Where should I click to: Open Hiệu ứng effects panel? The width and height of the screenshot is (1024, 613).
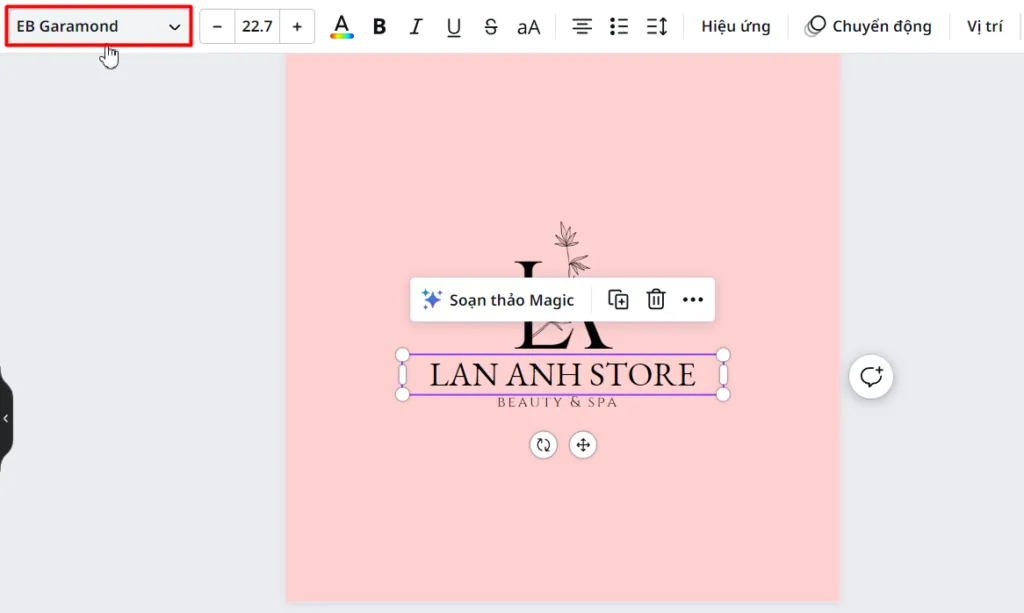[736, 27]
